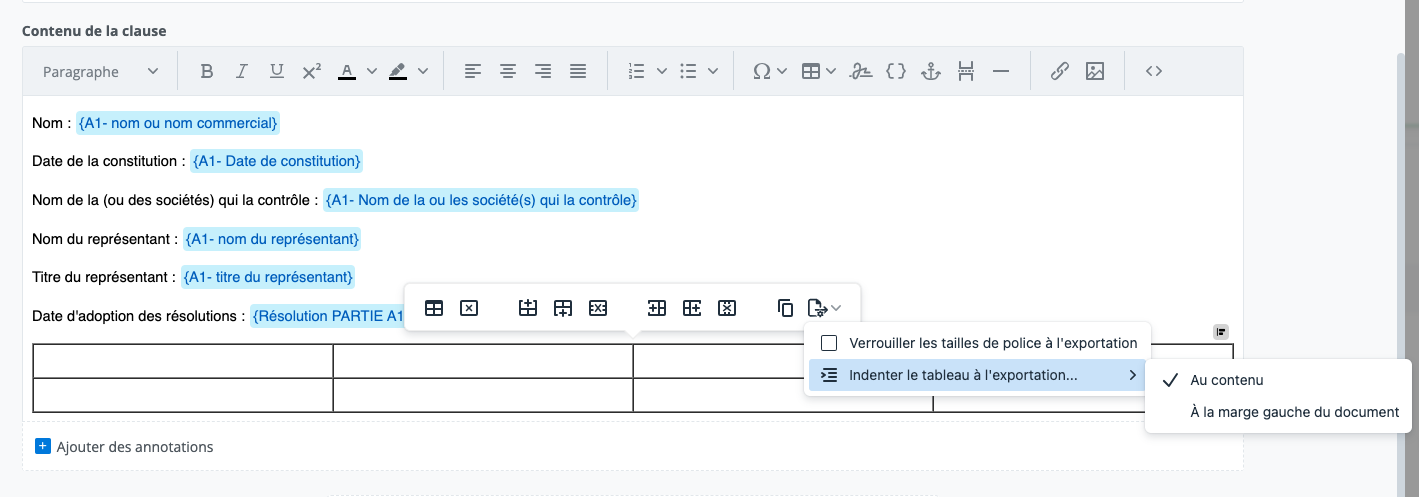Insert an anchor using the anchor icon
The width and height of the screenshot is (1419, 497).
[931, 71]
